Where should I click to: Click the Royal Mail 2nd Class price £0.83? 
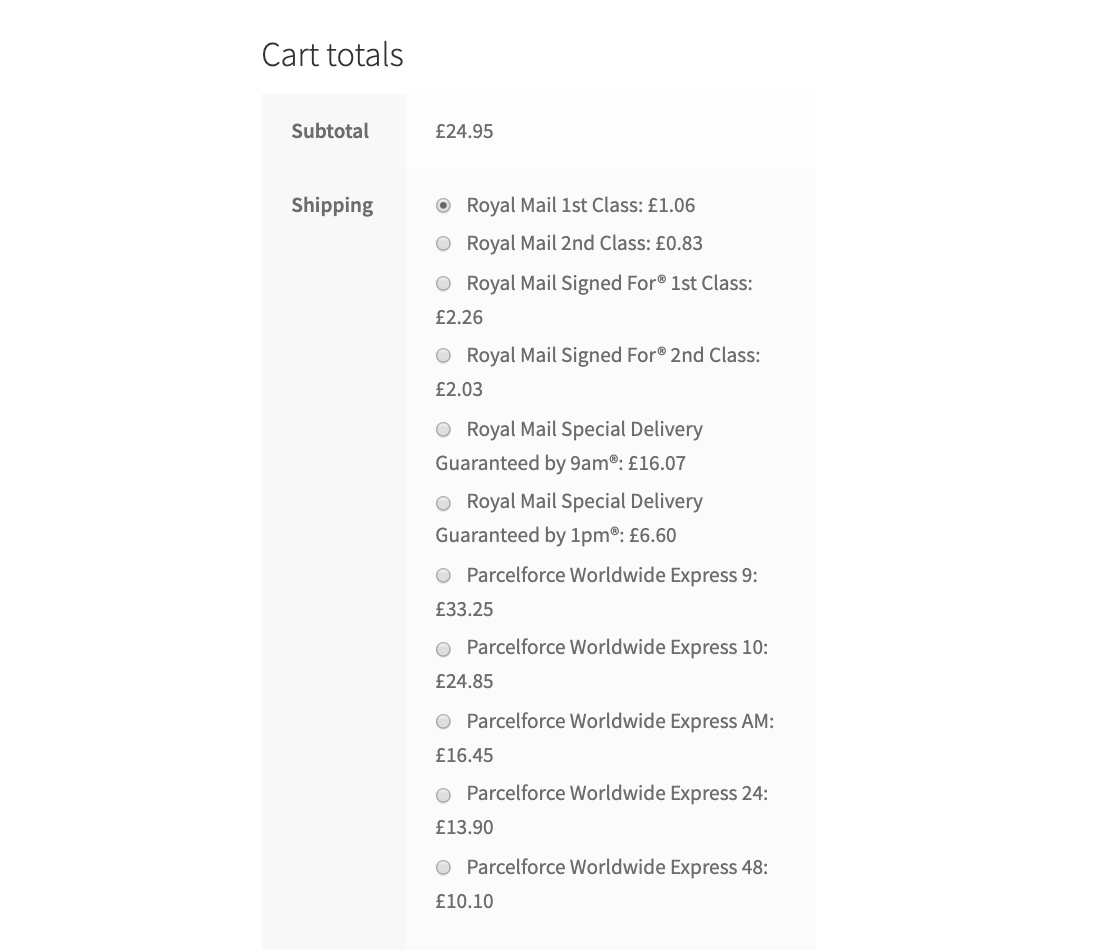click(x=680, y=243)
